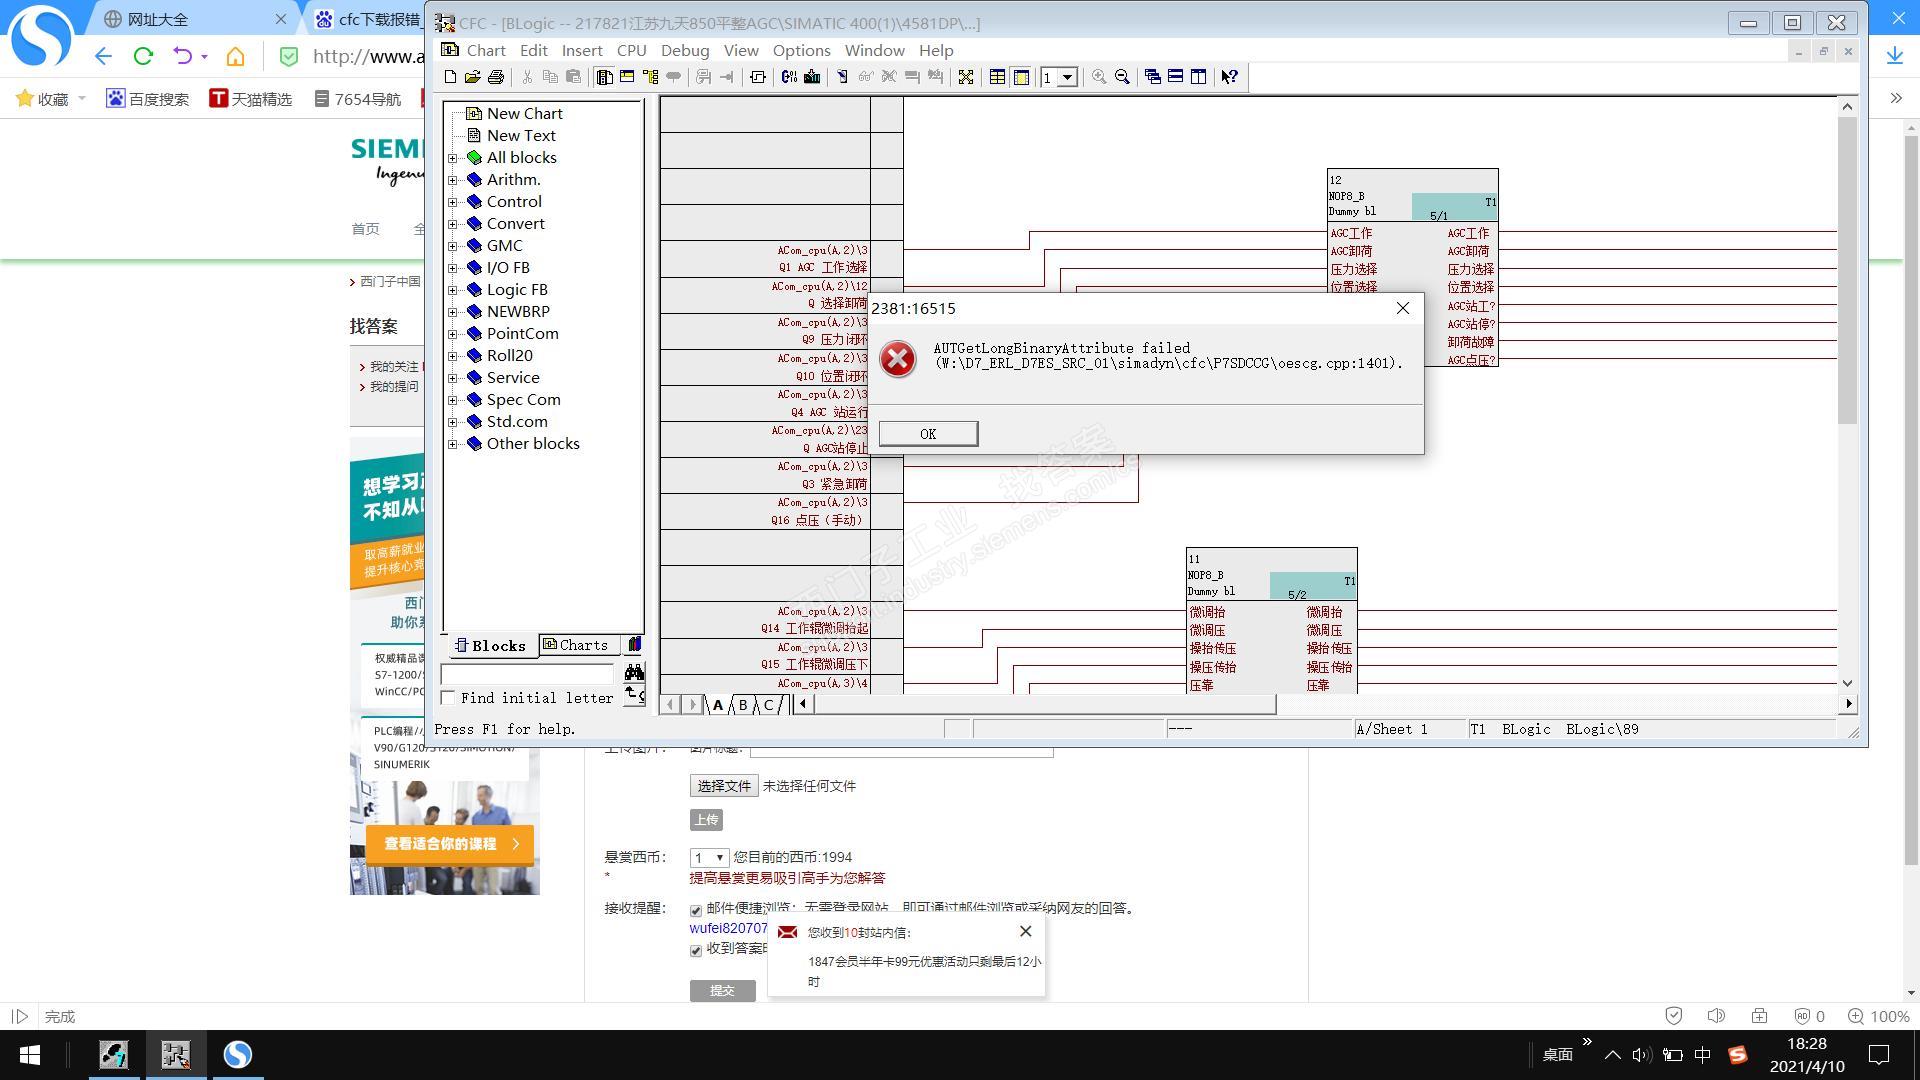The height and width of the screenshot is (1080, 1920).
Task: Click the 选择文件 file chooser button
Action: [723, 786]
